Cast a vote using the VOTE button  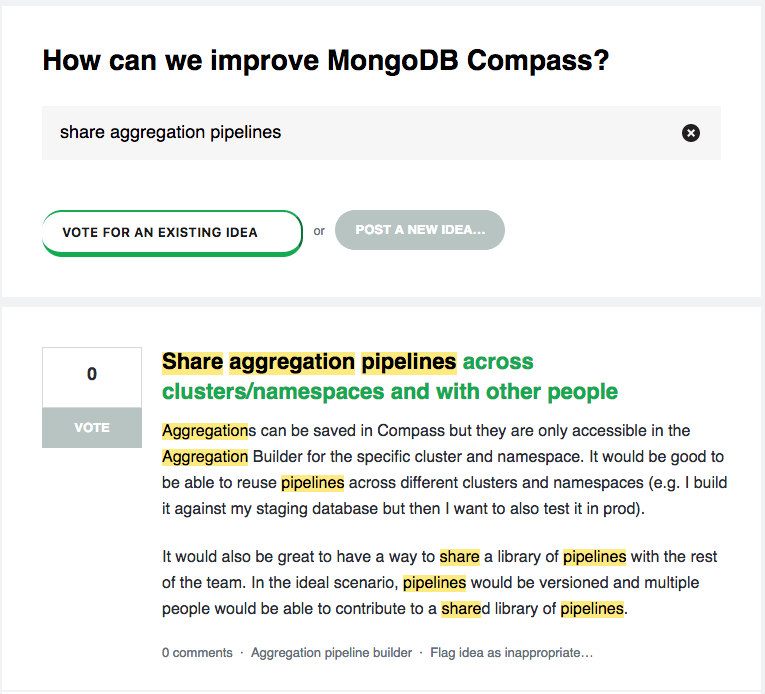click(92, 428)
